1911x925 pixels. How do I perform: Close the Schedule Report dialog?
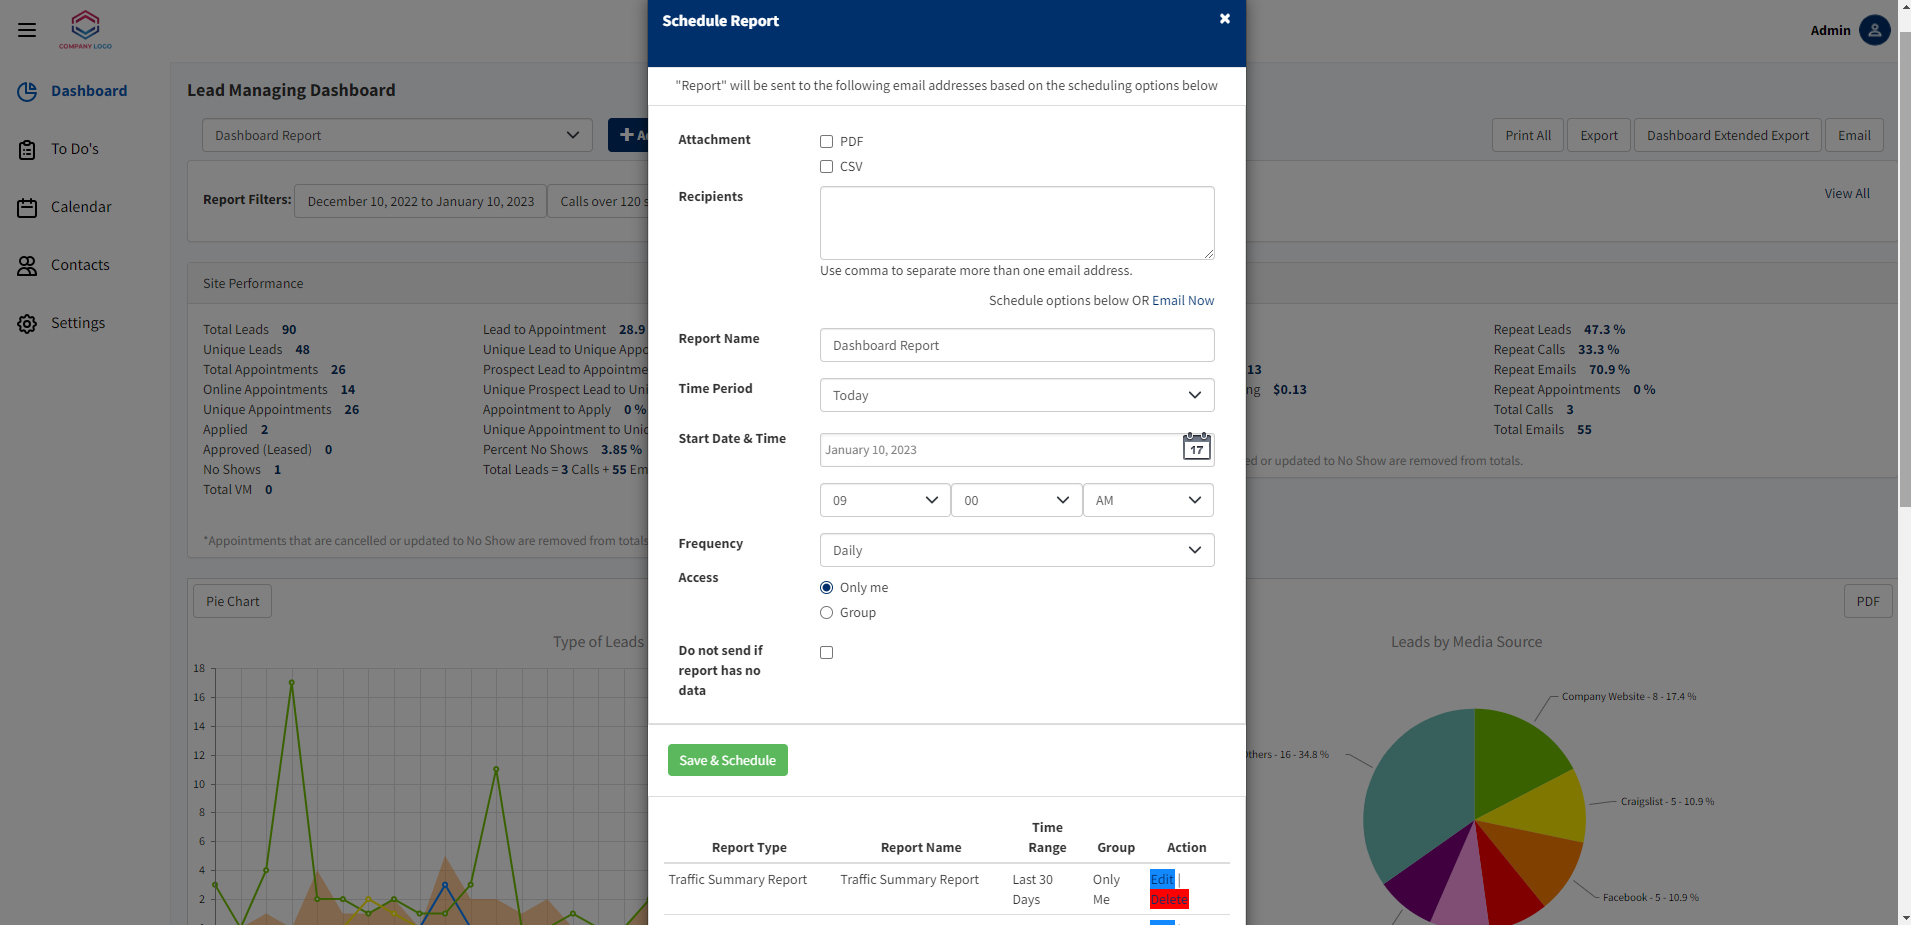point(1224,19)
